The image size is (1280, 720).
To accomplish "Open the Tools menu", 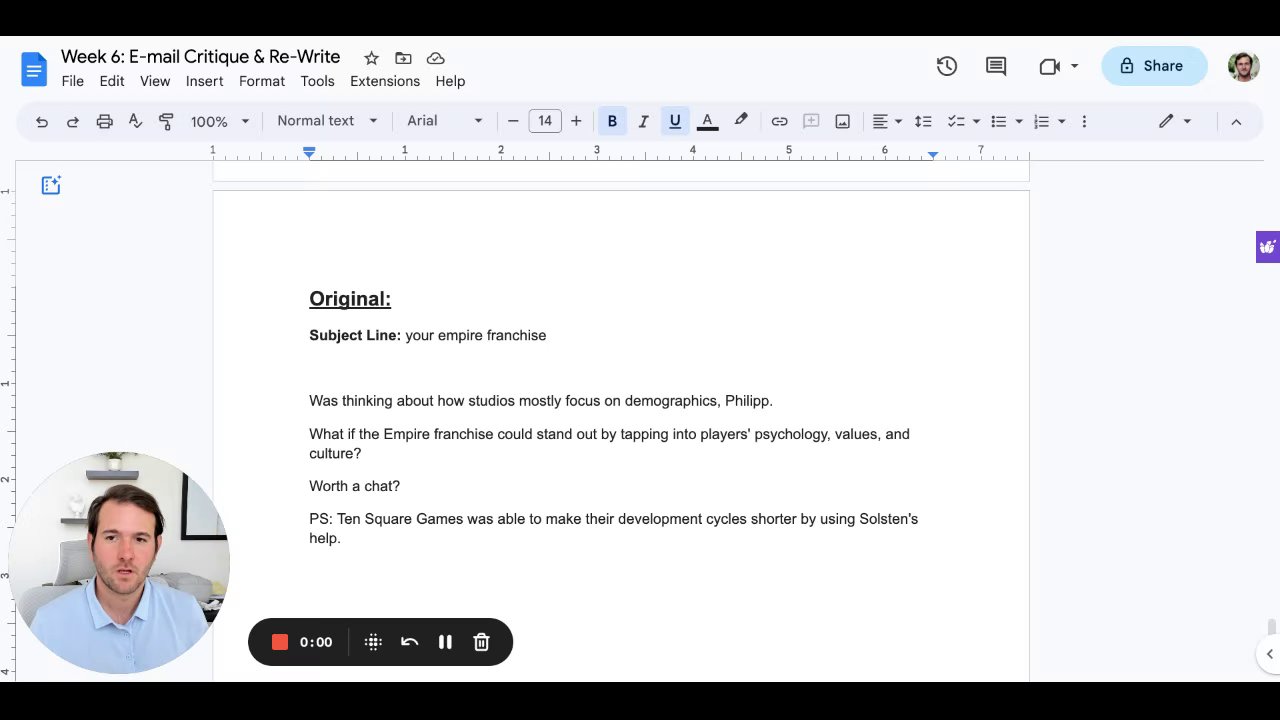I will (x=317, y=81).
